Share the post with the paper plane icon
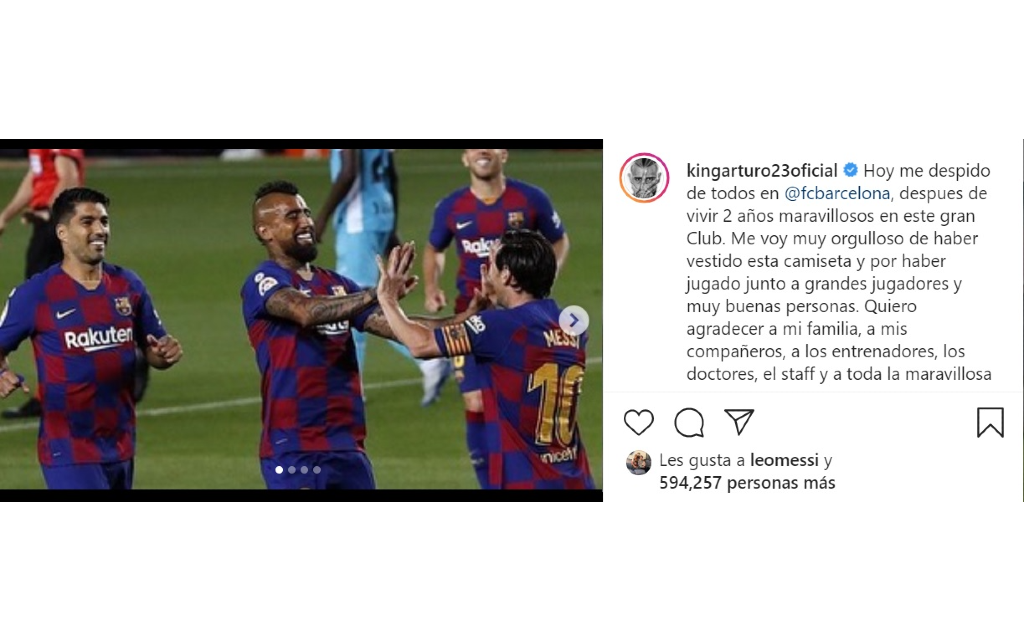This screenshot has height=640, width=1024. 739,422
